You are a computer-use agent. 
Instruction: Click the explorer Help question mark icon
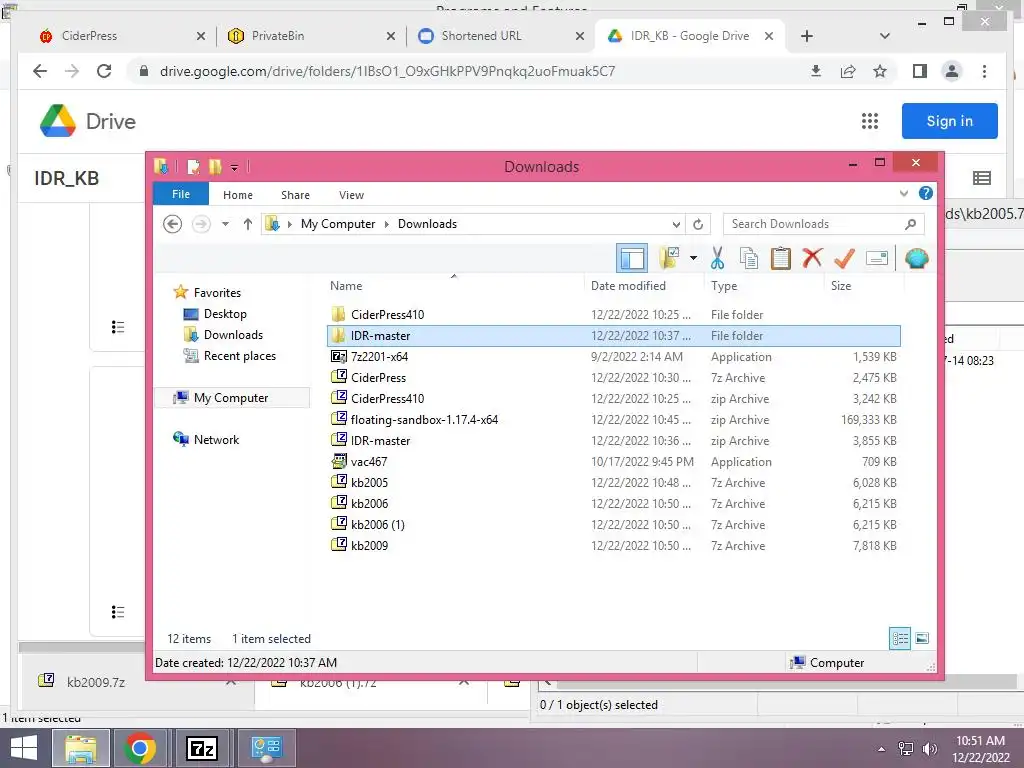pyautogui.click(x=925, y=193)
